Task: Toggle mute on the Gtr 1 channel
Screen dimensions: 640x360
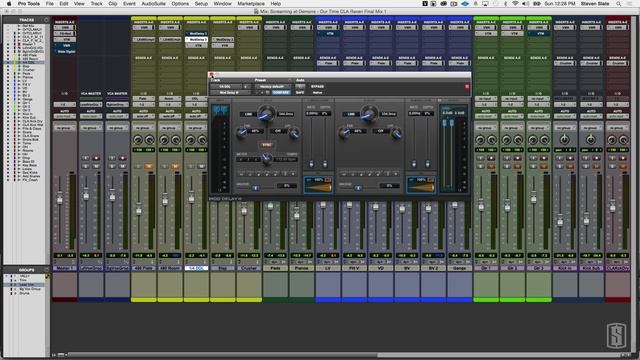Action: pos(491,166)
